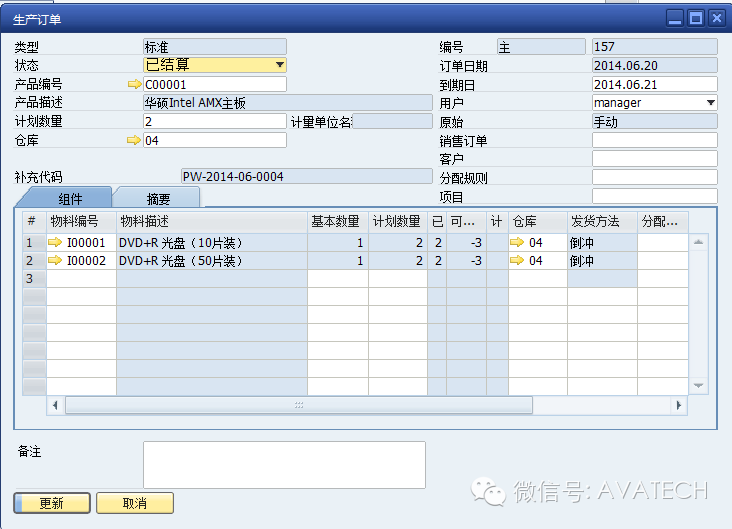This screenshot has height=529, width=732.
Task: Click warehouse link arrow in row 2
Action: [x=517, y=260]
